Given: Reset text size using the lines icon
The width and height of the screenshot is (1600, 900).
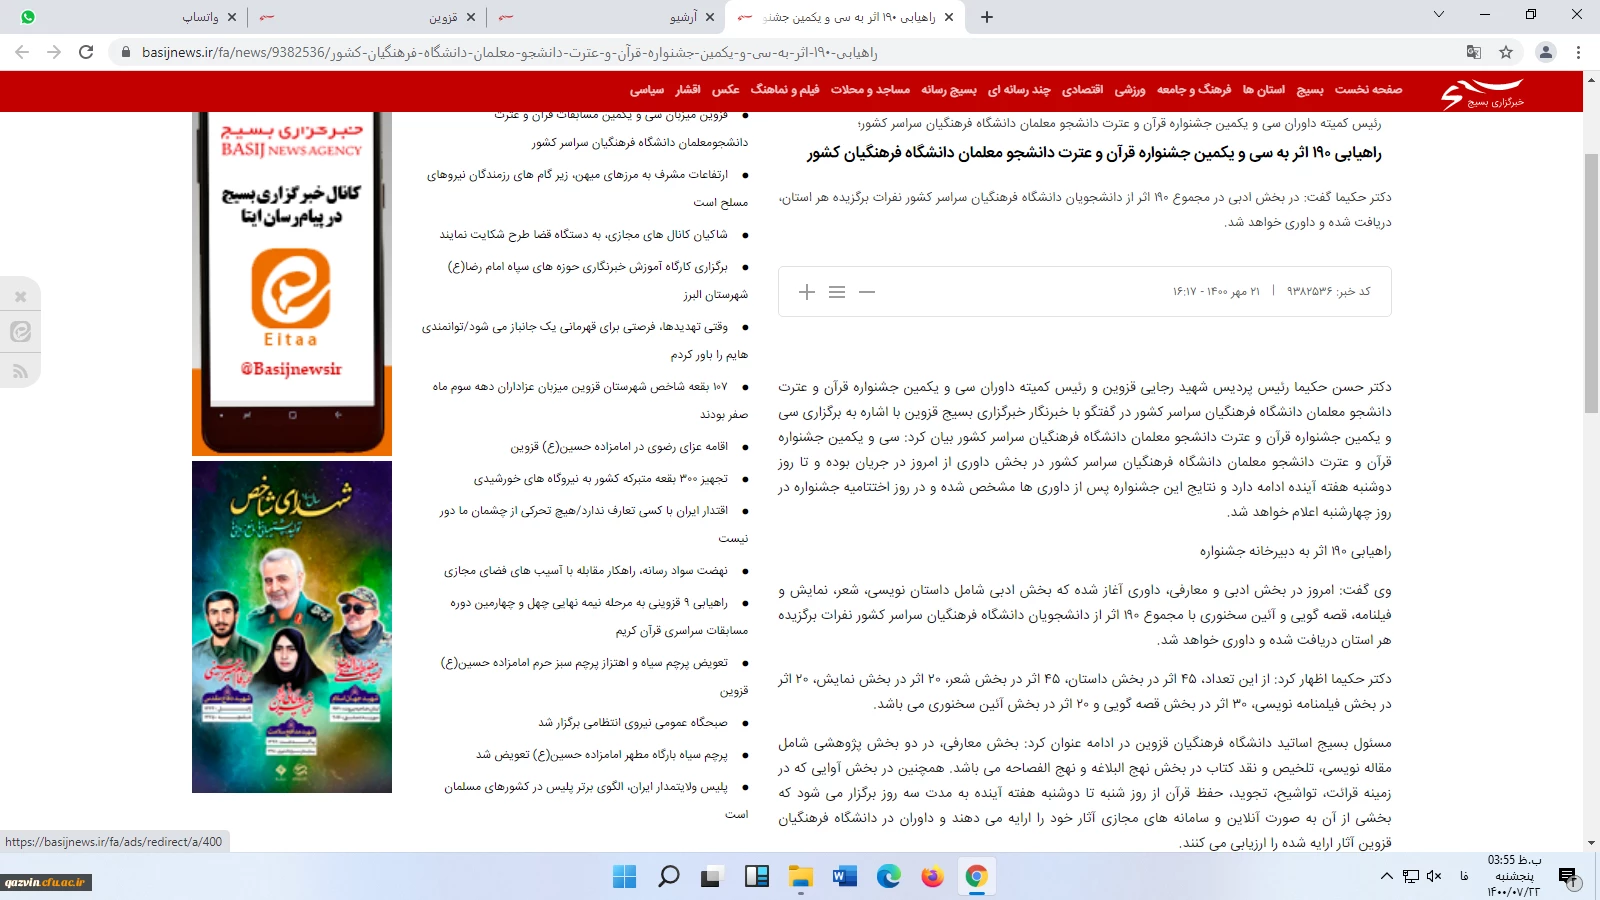Looking at the screenshot, I should 837,292.
